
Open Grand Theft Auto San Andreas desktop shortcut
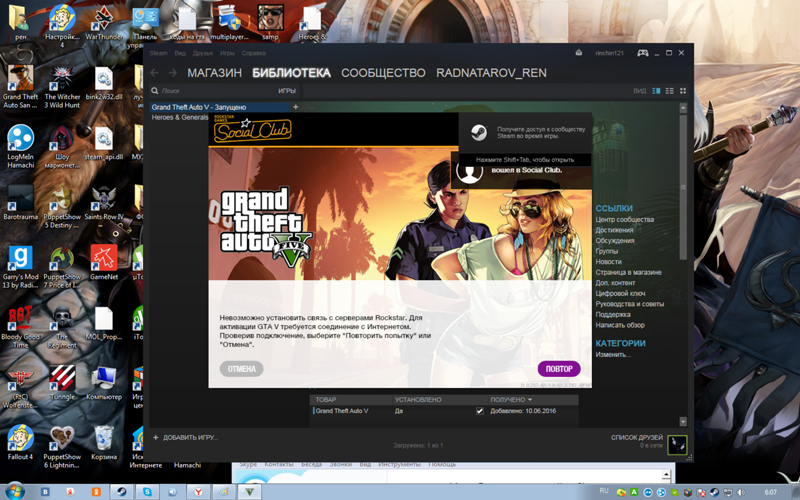pos(20,86)
